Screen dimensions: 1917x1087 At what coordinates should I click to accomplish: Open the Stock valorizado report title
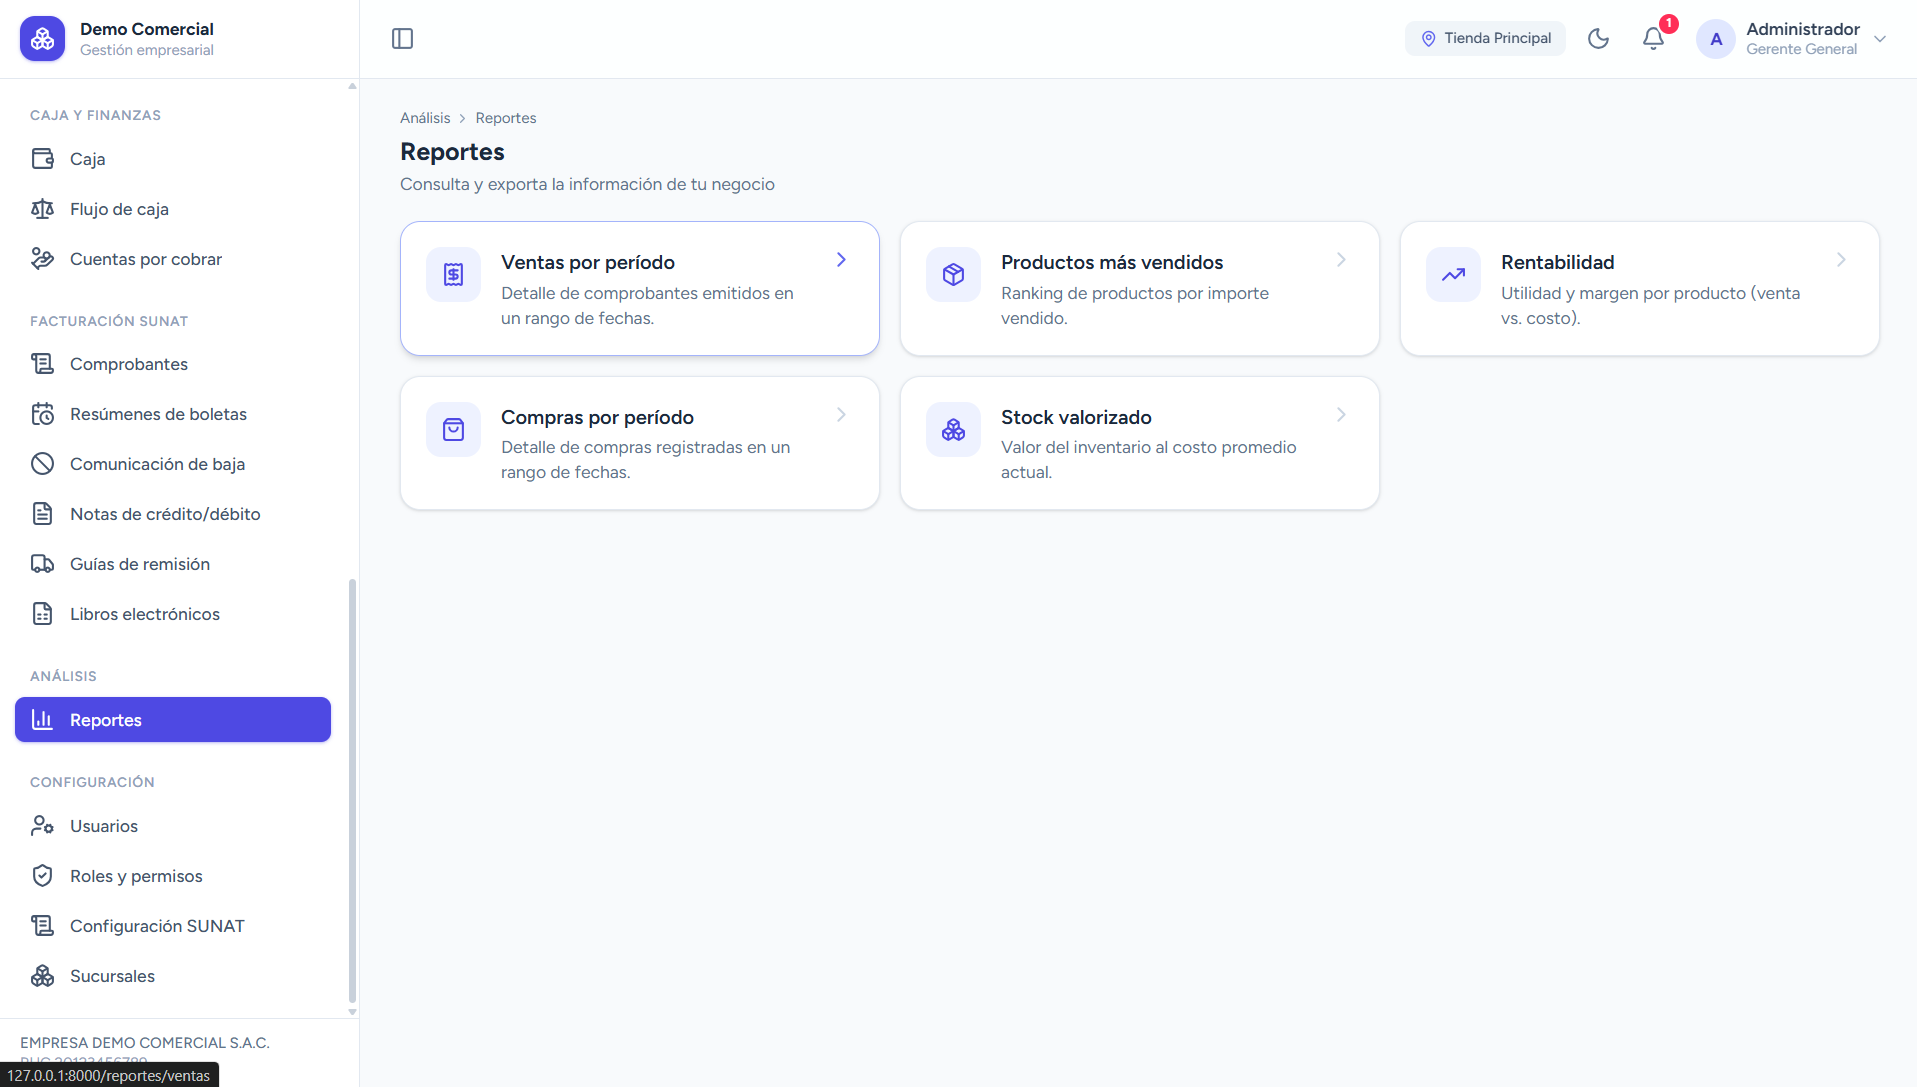click(x=1076, y=417)
